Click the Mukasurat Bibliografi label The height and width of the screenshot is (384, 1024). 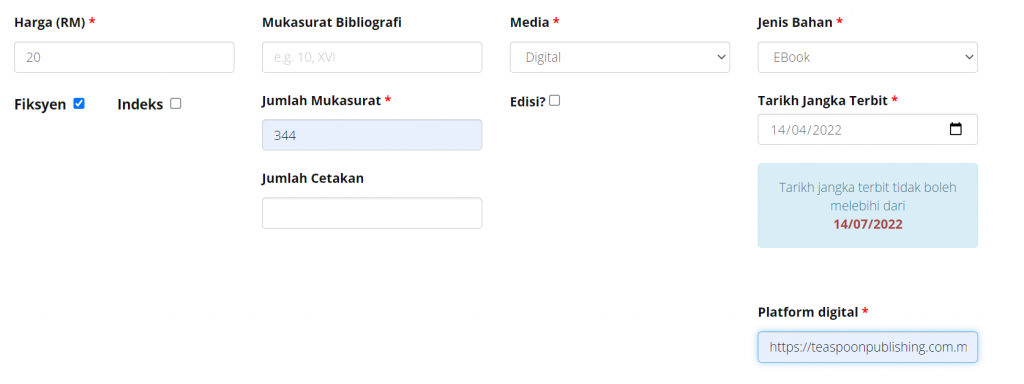(x=332, y=23)
